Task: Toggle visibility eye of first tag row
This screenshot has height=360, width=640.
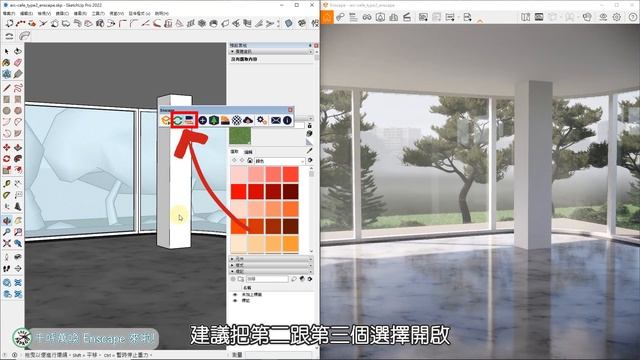Action: click(235, 294)
